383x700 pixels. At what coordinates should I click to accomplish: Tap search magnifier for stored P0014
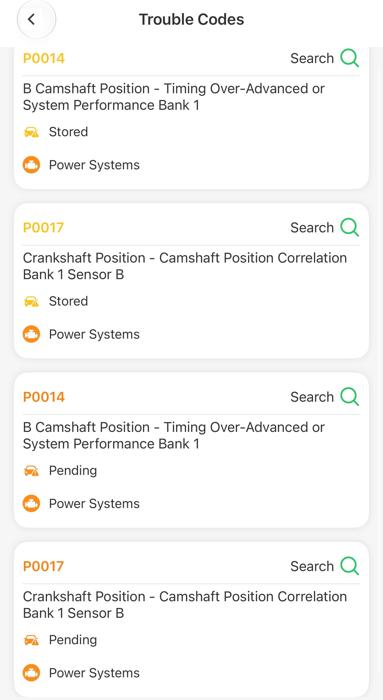(350, 58)
